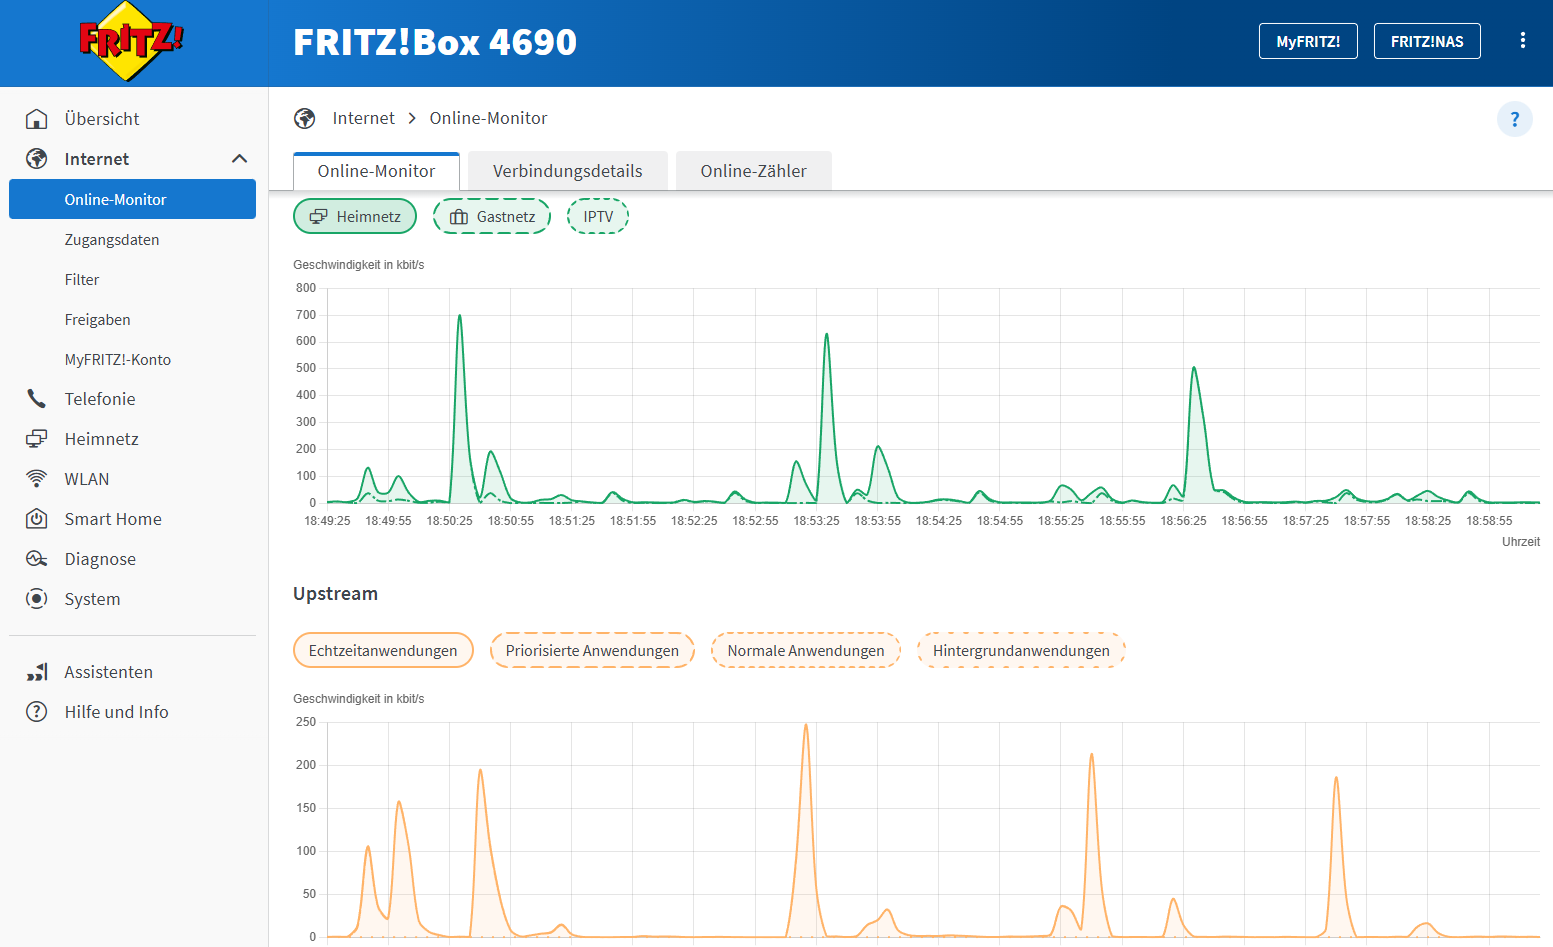Viewport: 1553px width, 947px height.
Task: Click the Assistenten icon
Action: [x=37, y=672]
